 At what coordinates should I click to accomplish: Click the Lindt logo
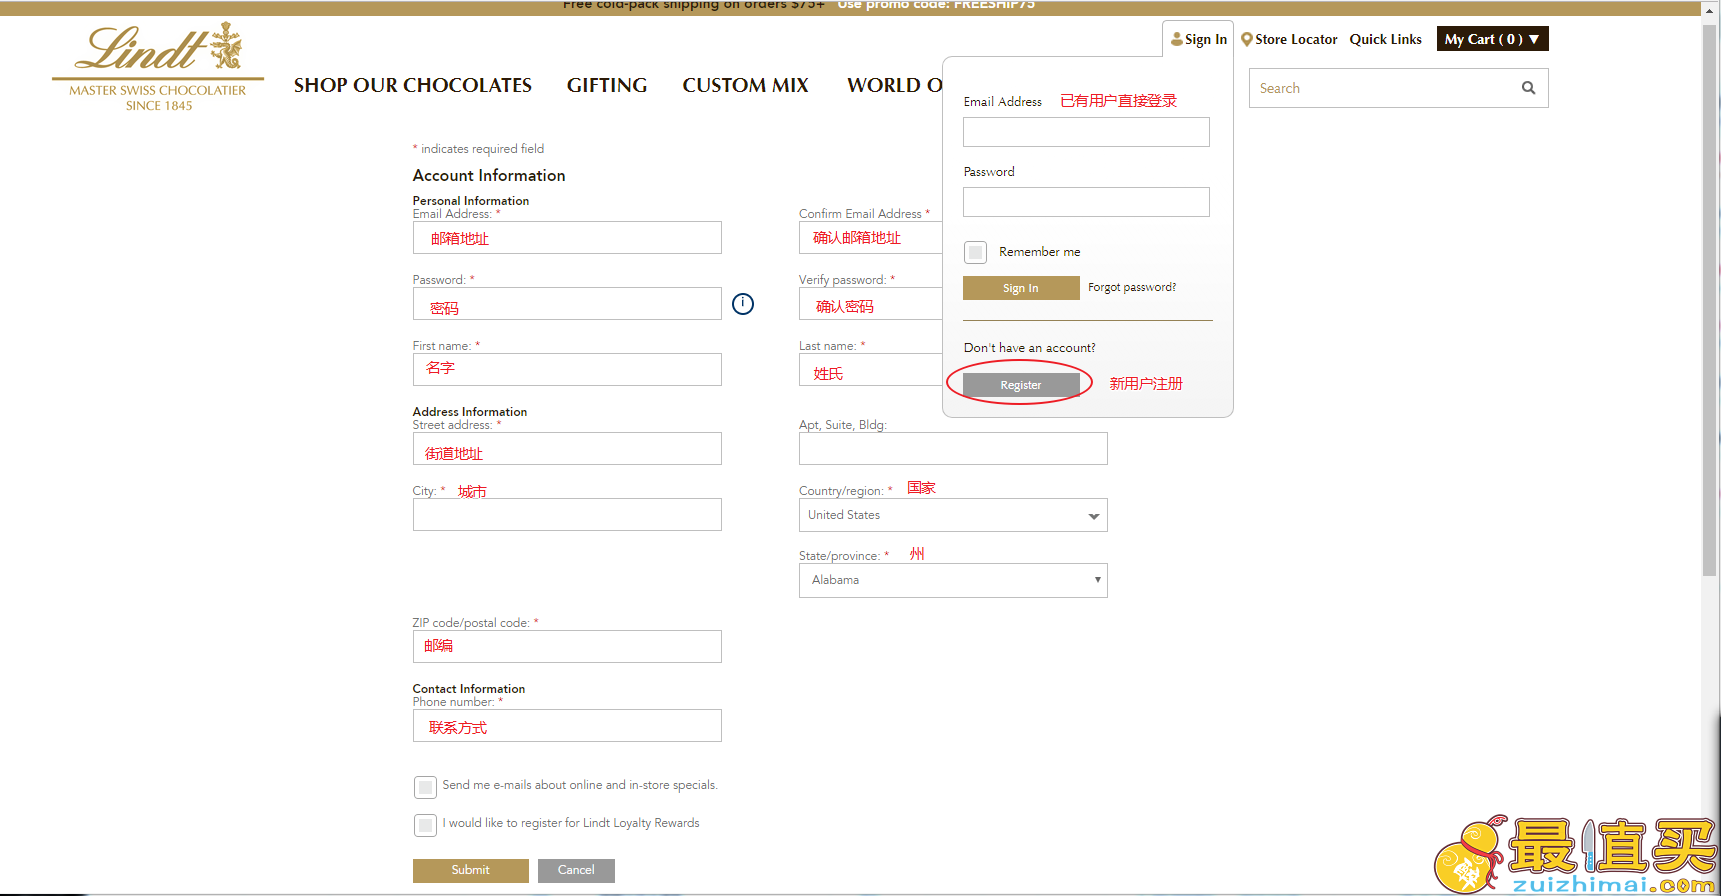[158, 66]
